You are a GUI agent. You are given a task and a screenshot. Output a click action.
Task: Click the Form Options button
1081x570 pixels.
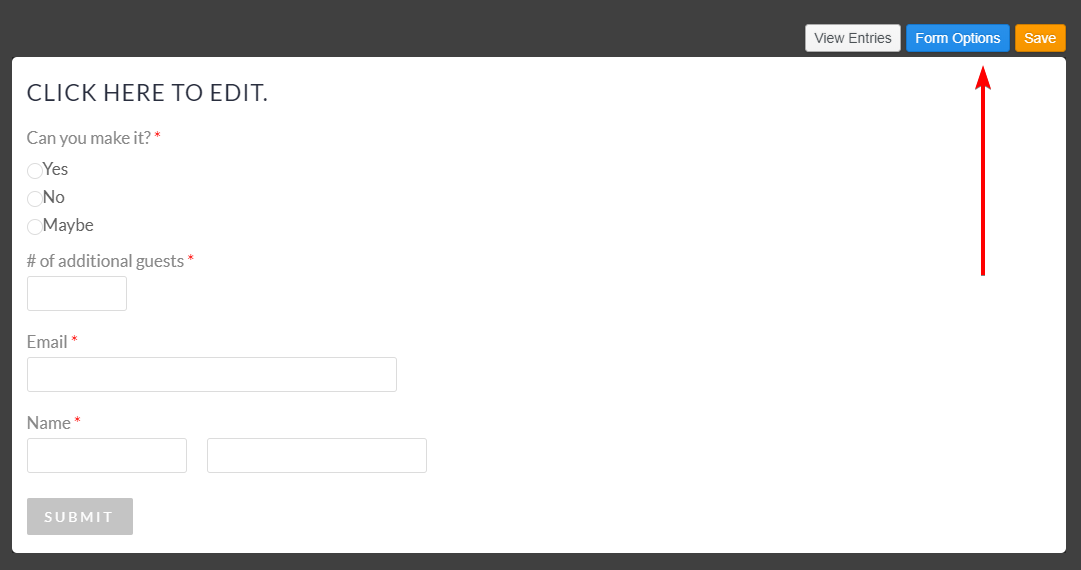957,38
